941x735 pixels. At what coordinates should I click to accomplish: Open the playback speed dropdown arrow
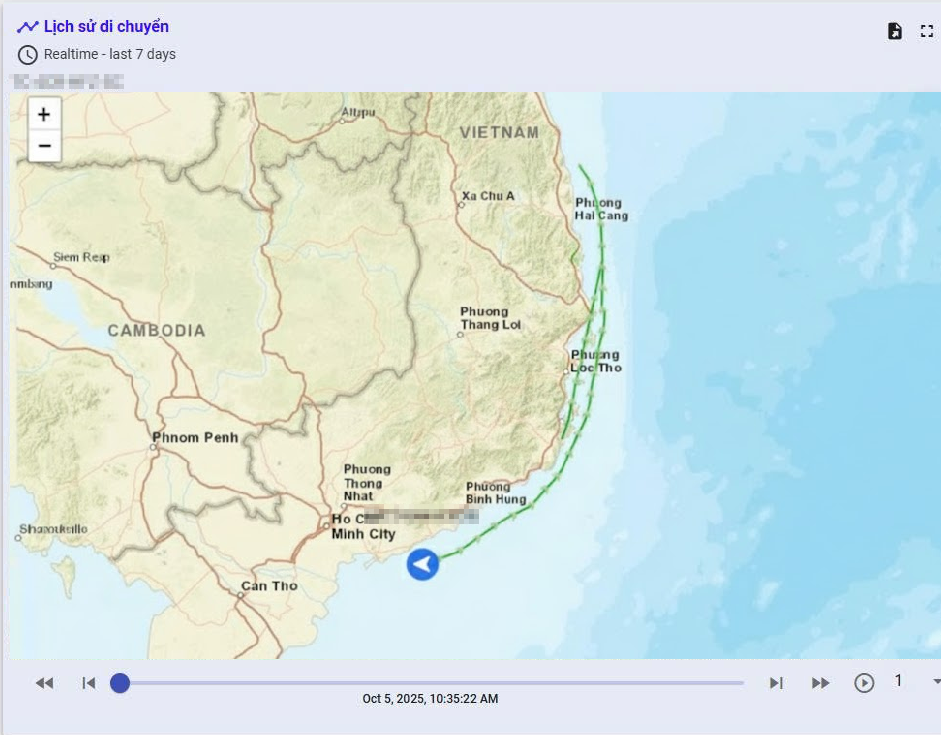click(x=936, y=682)
